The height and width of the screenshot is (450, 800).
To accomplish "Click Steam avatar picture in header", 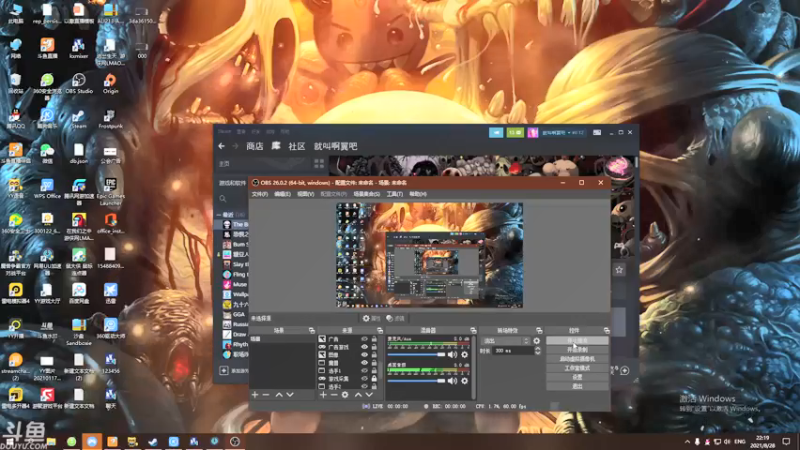I will [533, 133].
